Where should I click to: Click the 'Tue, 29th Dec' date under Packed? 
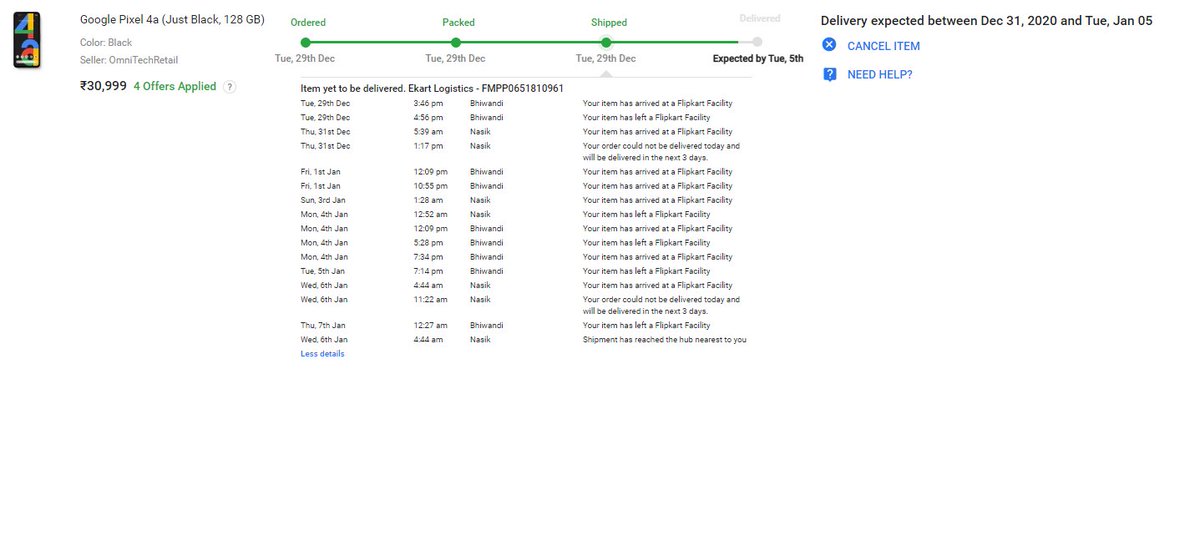[455, 59]
